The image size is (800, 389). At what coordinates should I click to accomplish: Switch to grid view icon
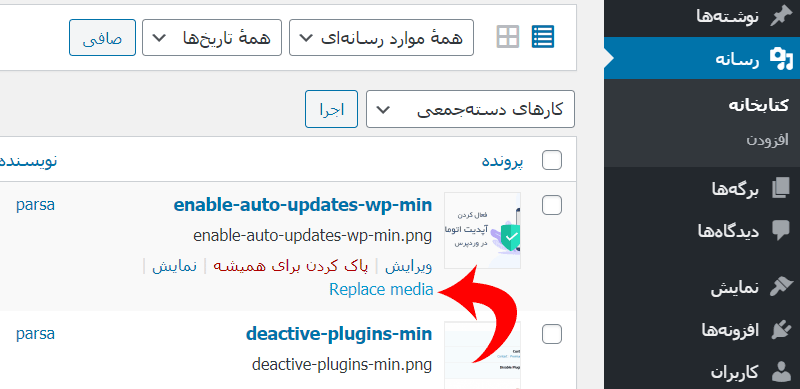[508, 37]
